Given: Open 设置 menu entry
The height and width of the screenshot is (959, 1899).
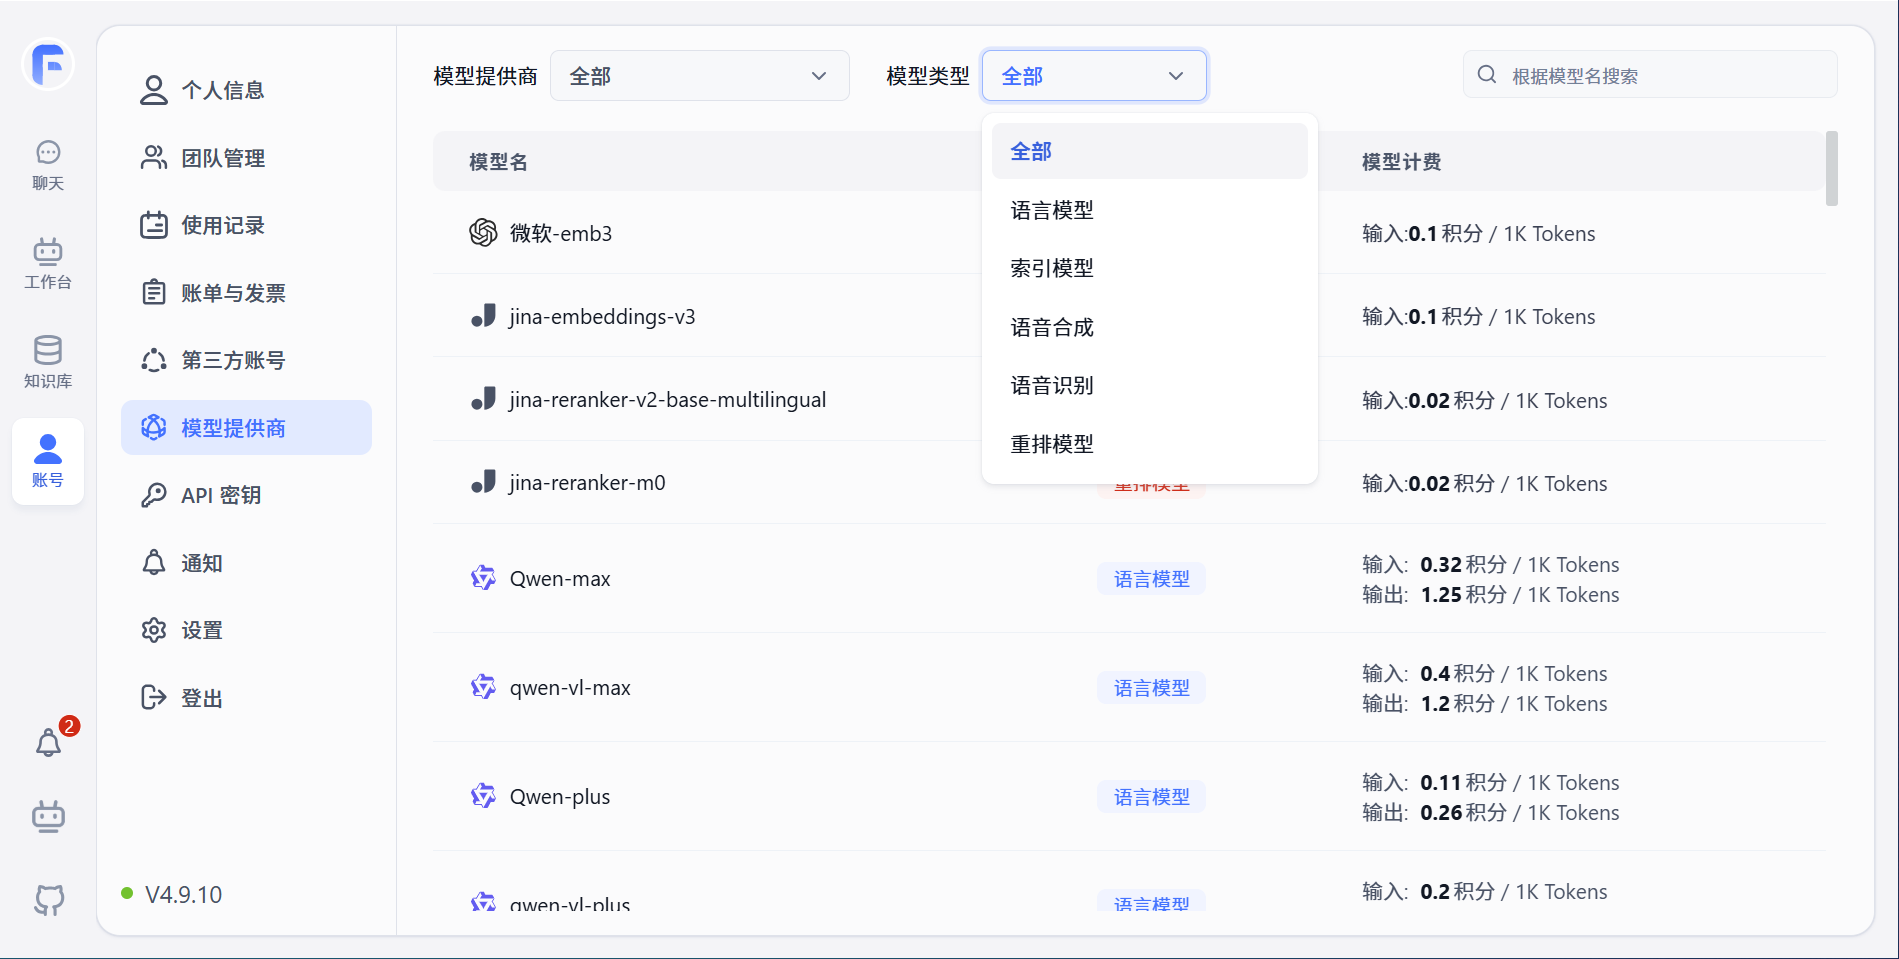Looking at the screenshot, I should [x=246, y=630].
